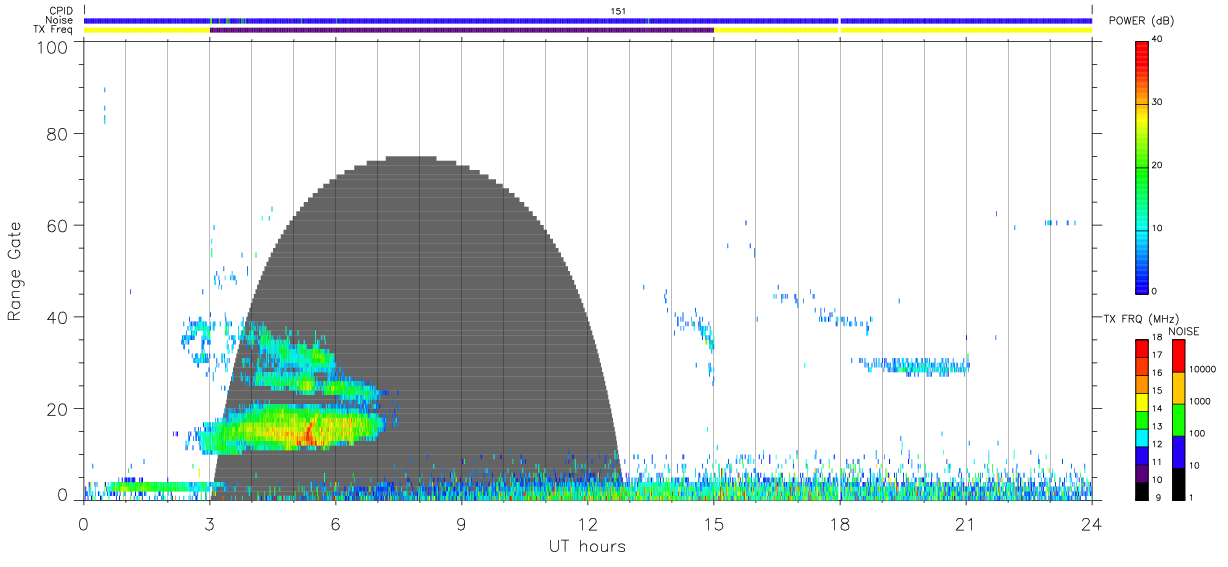Click the '10000' label on NOISE scale
1228x567 pixels.
pyautogui.click(x=1202, y=369)
